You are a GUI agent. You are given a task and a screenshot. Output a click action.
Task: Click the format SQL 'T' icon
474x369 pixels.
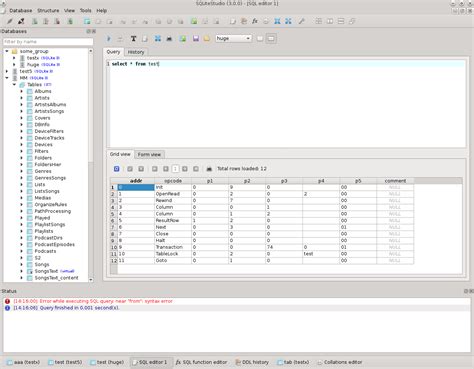coord(133,39)
